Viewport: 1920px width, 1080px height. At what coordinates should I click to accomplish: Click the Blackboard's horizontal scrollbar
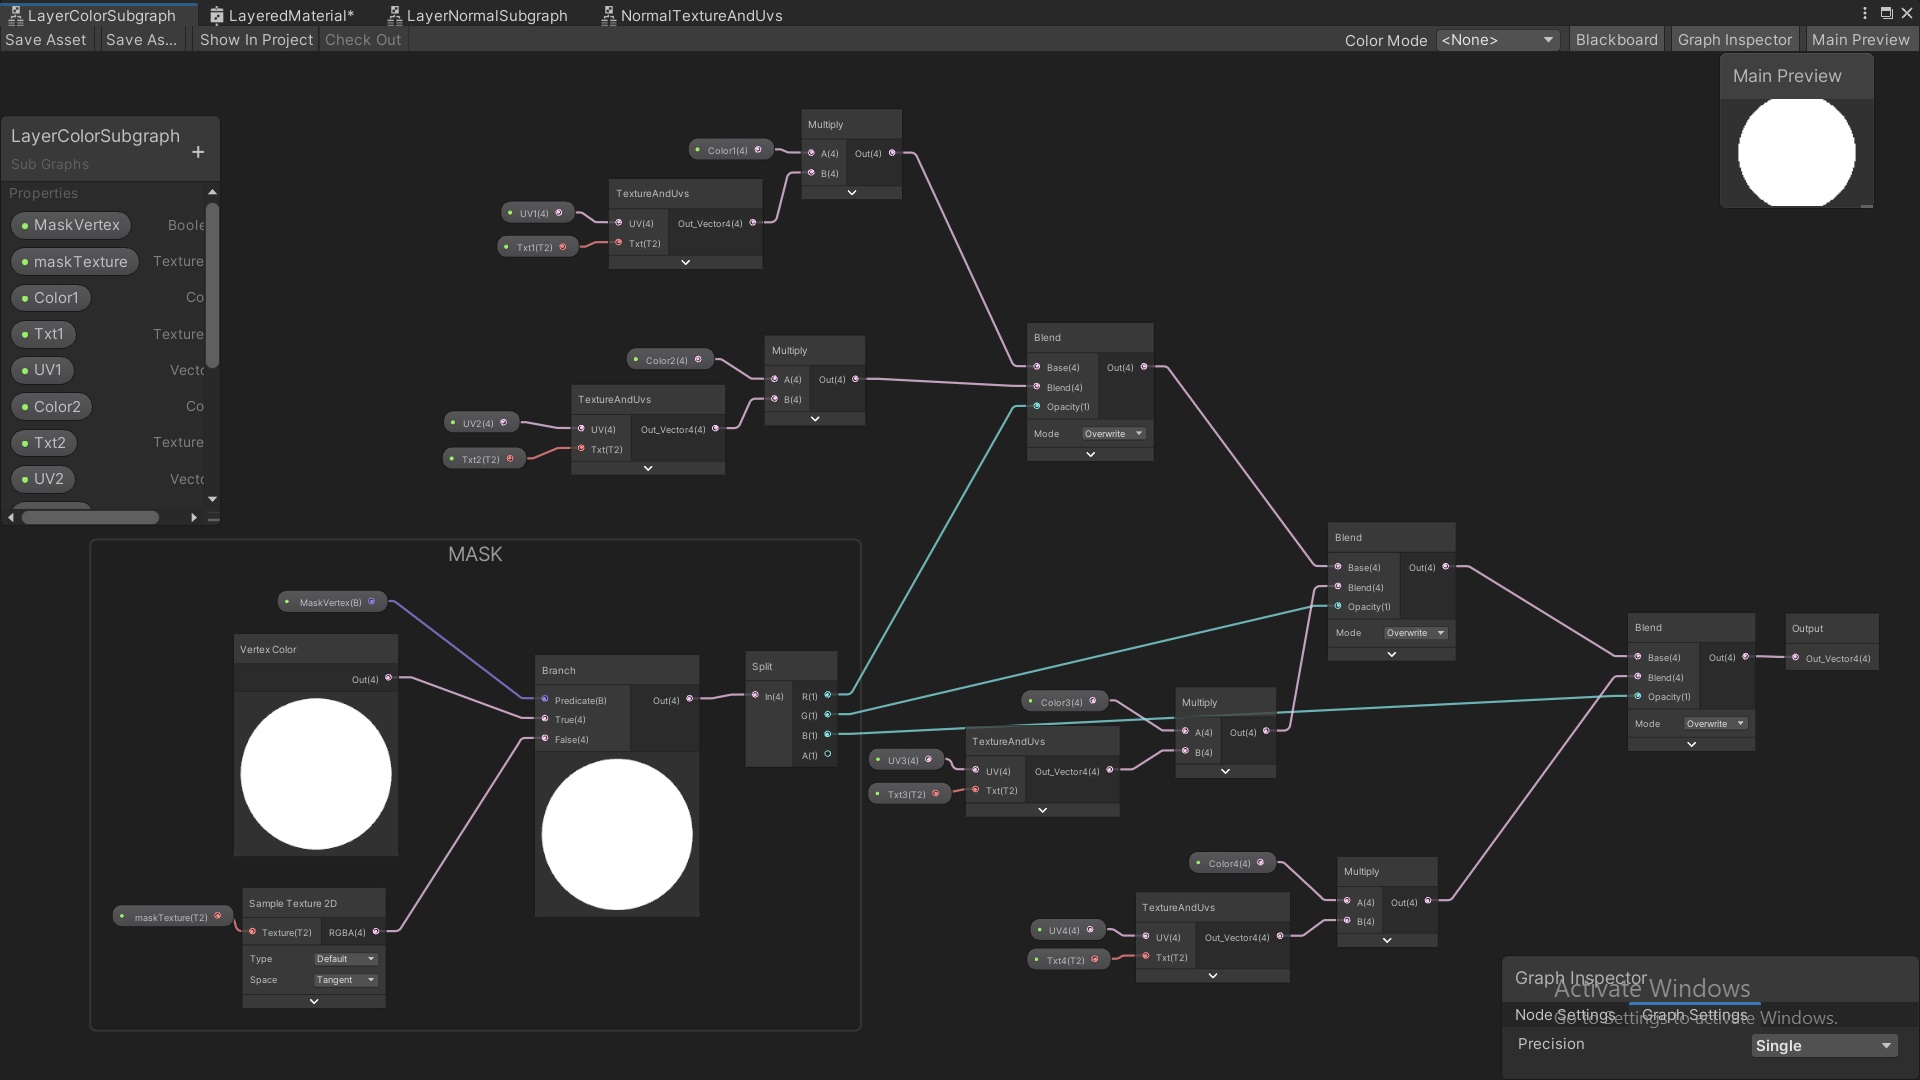click(x=90, y=517)
